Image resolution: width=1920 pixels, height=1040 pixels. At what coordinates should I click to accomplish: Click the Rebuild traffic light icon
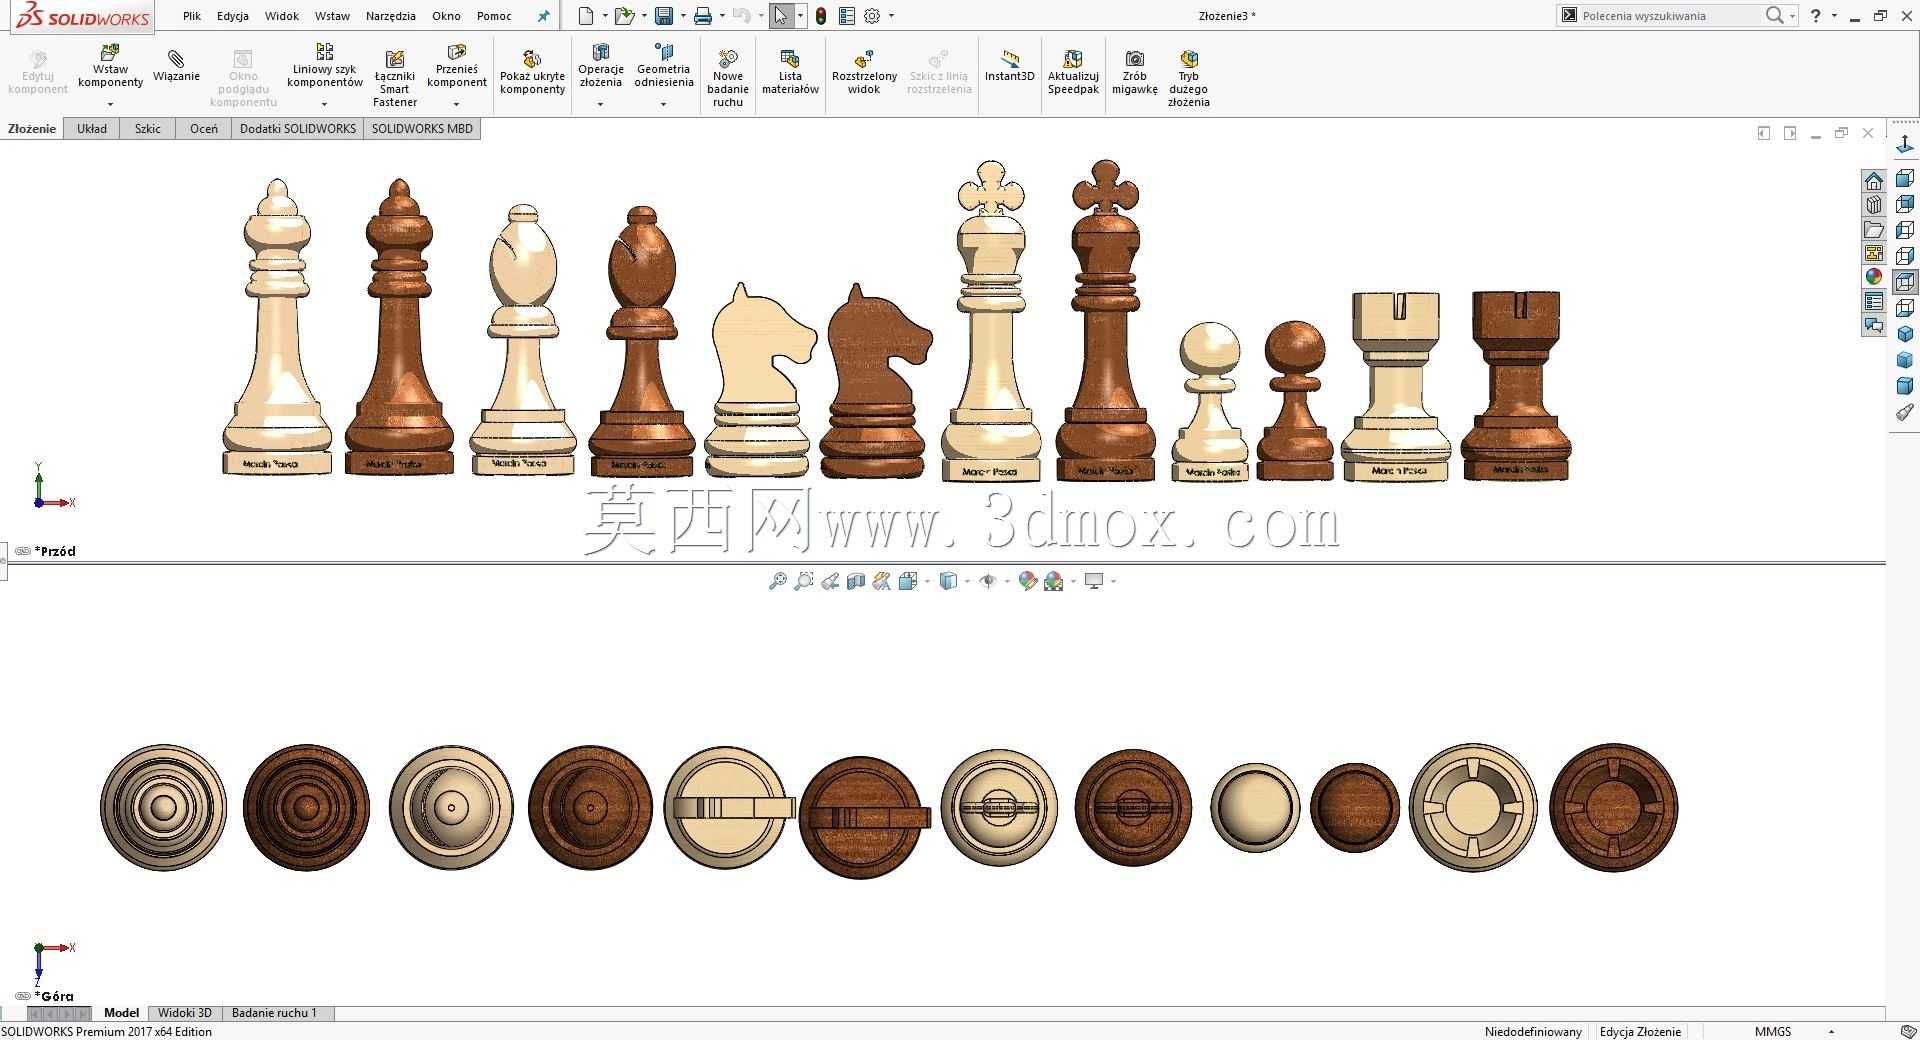click(x=821, y=16)
